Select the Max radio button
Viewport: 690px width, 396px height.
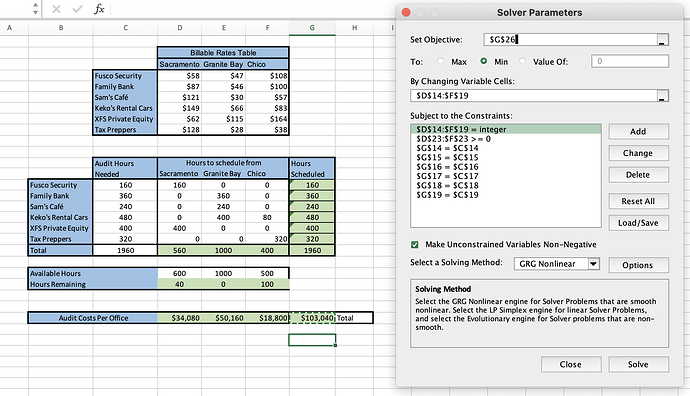point(440,61)
